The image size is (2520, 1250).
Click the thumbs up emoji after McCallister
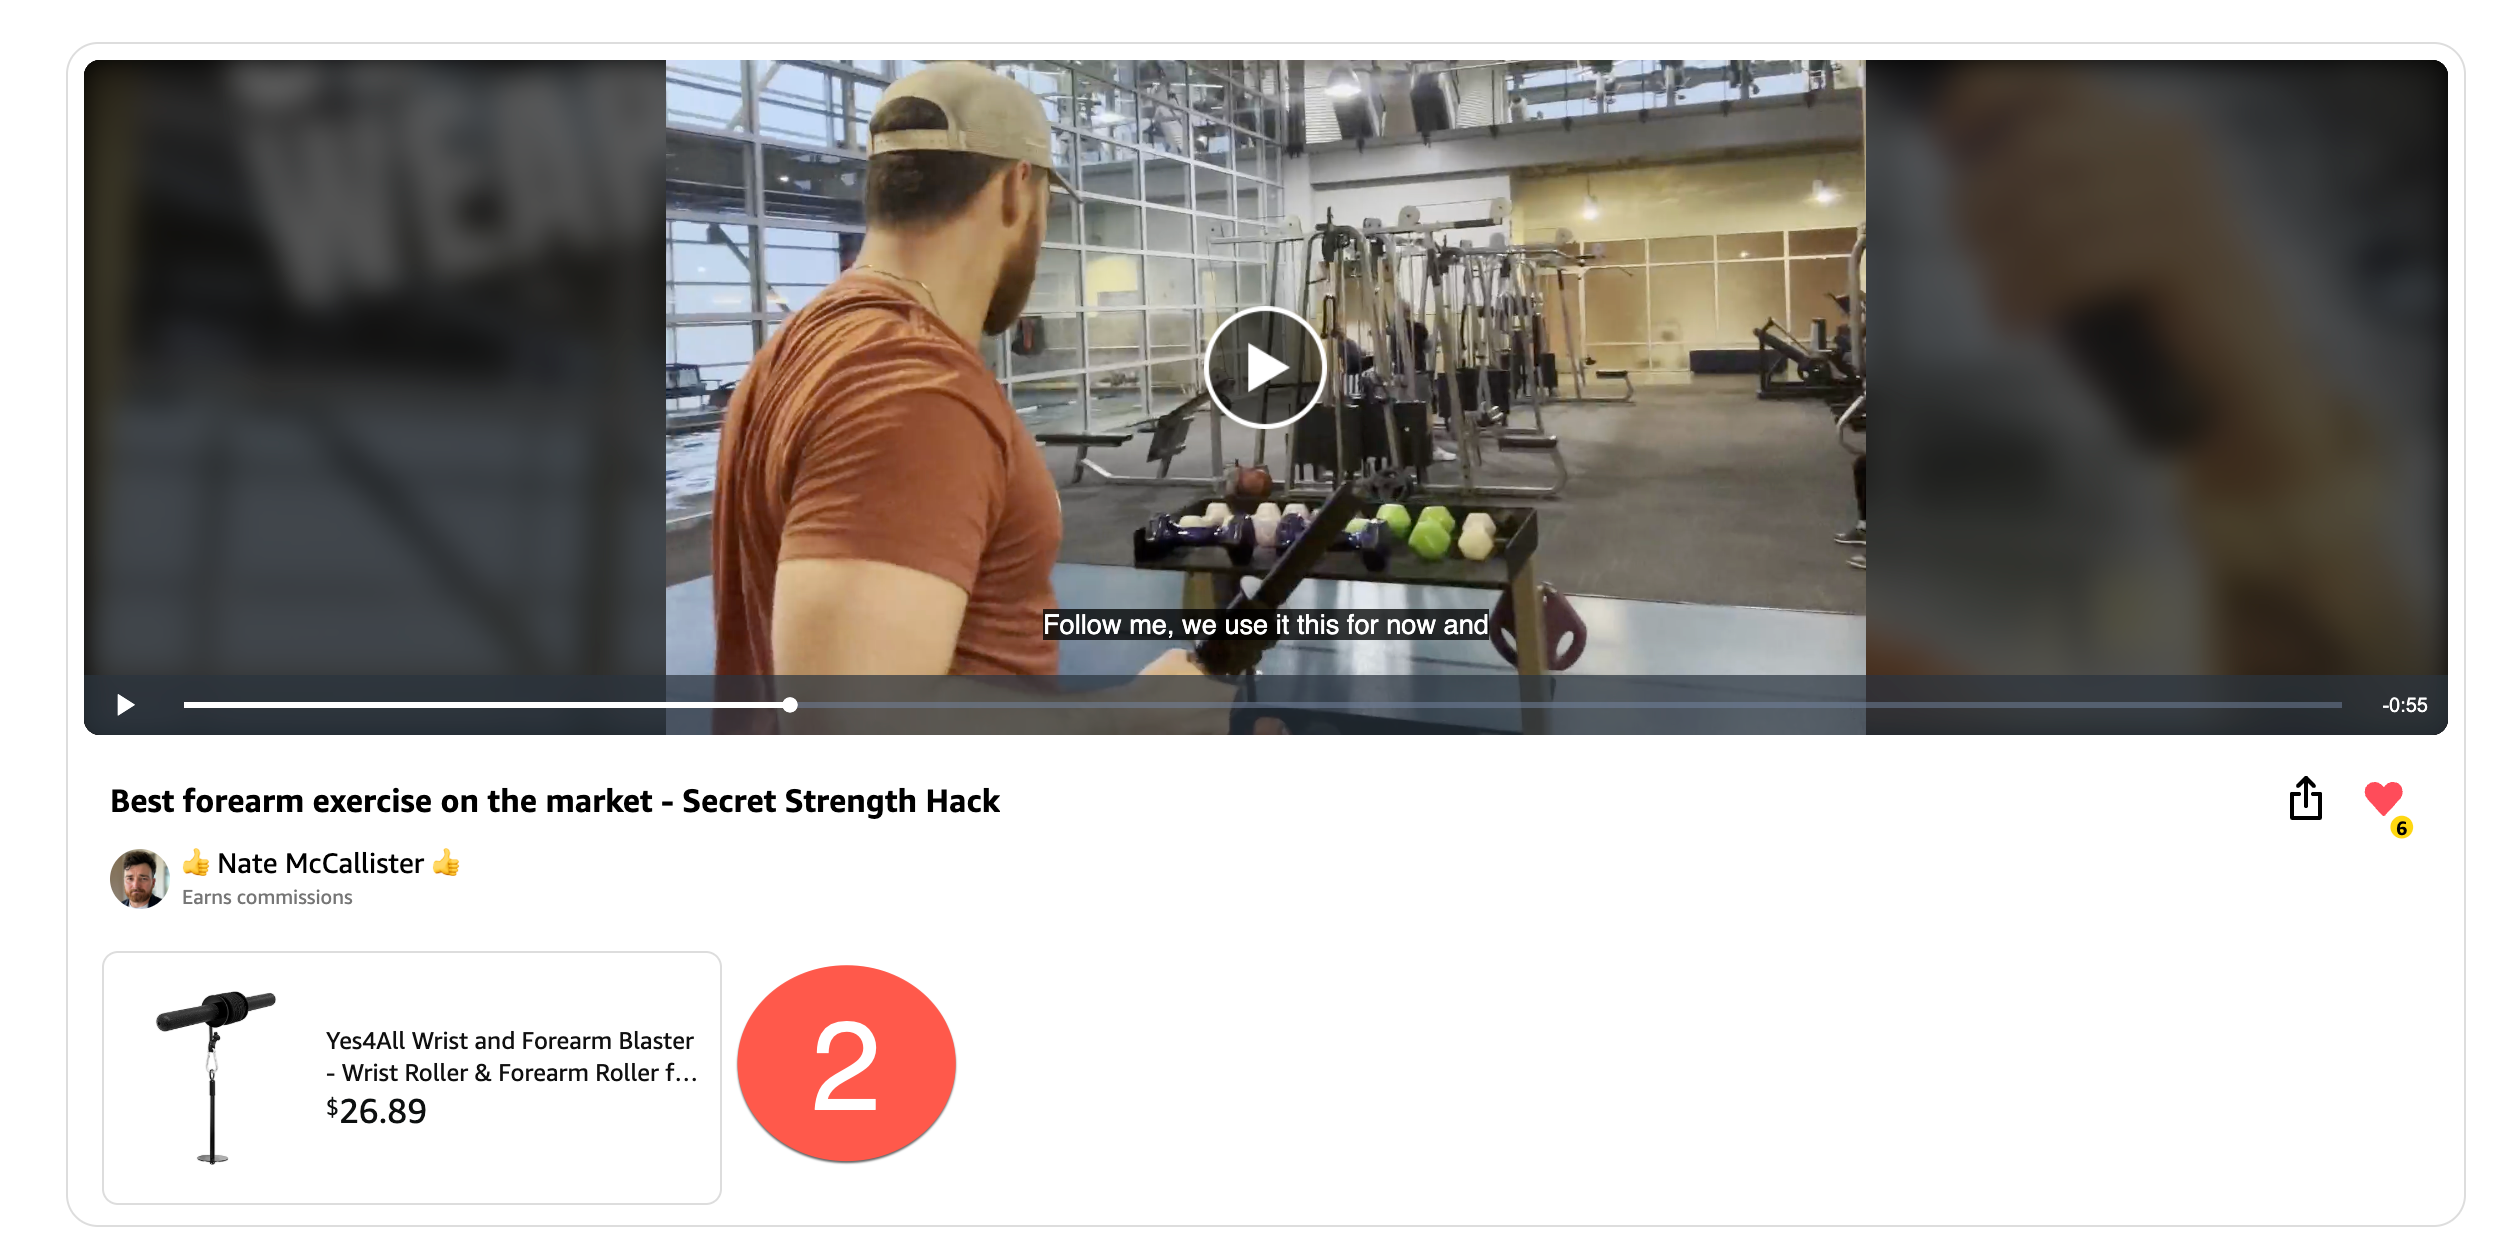[x=446, y=862]
